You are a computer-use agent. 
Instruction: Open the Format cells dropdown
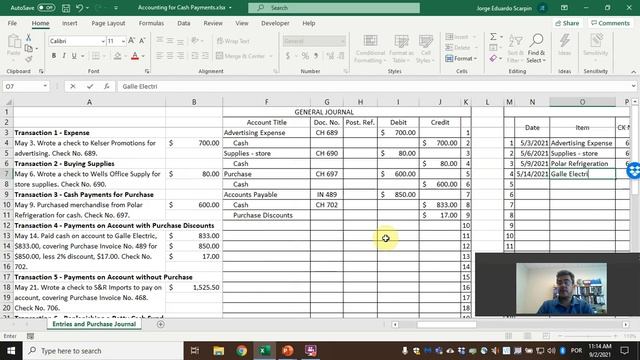(461, 59)
